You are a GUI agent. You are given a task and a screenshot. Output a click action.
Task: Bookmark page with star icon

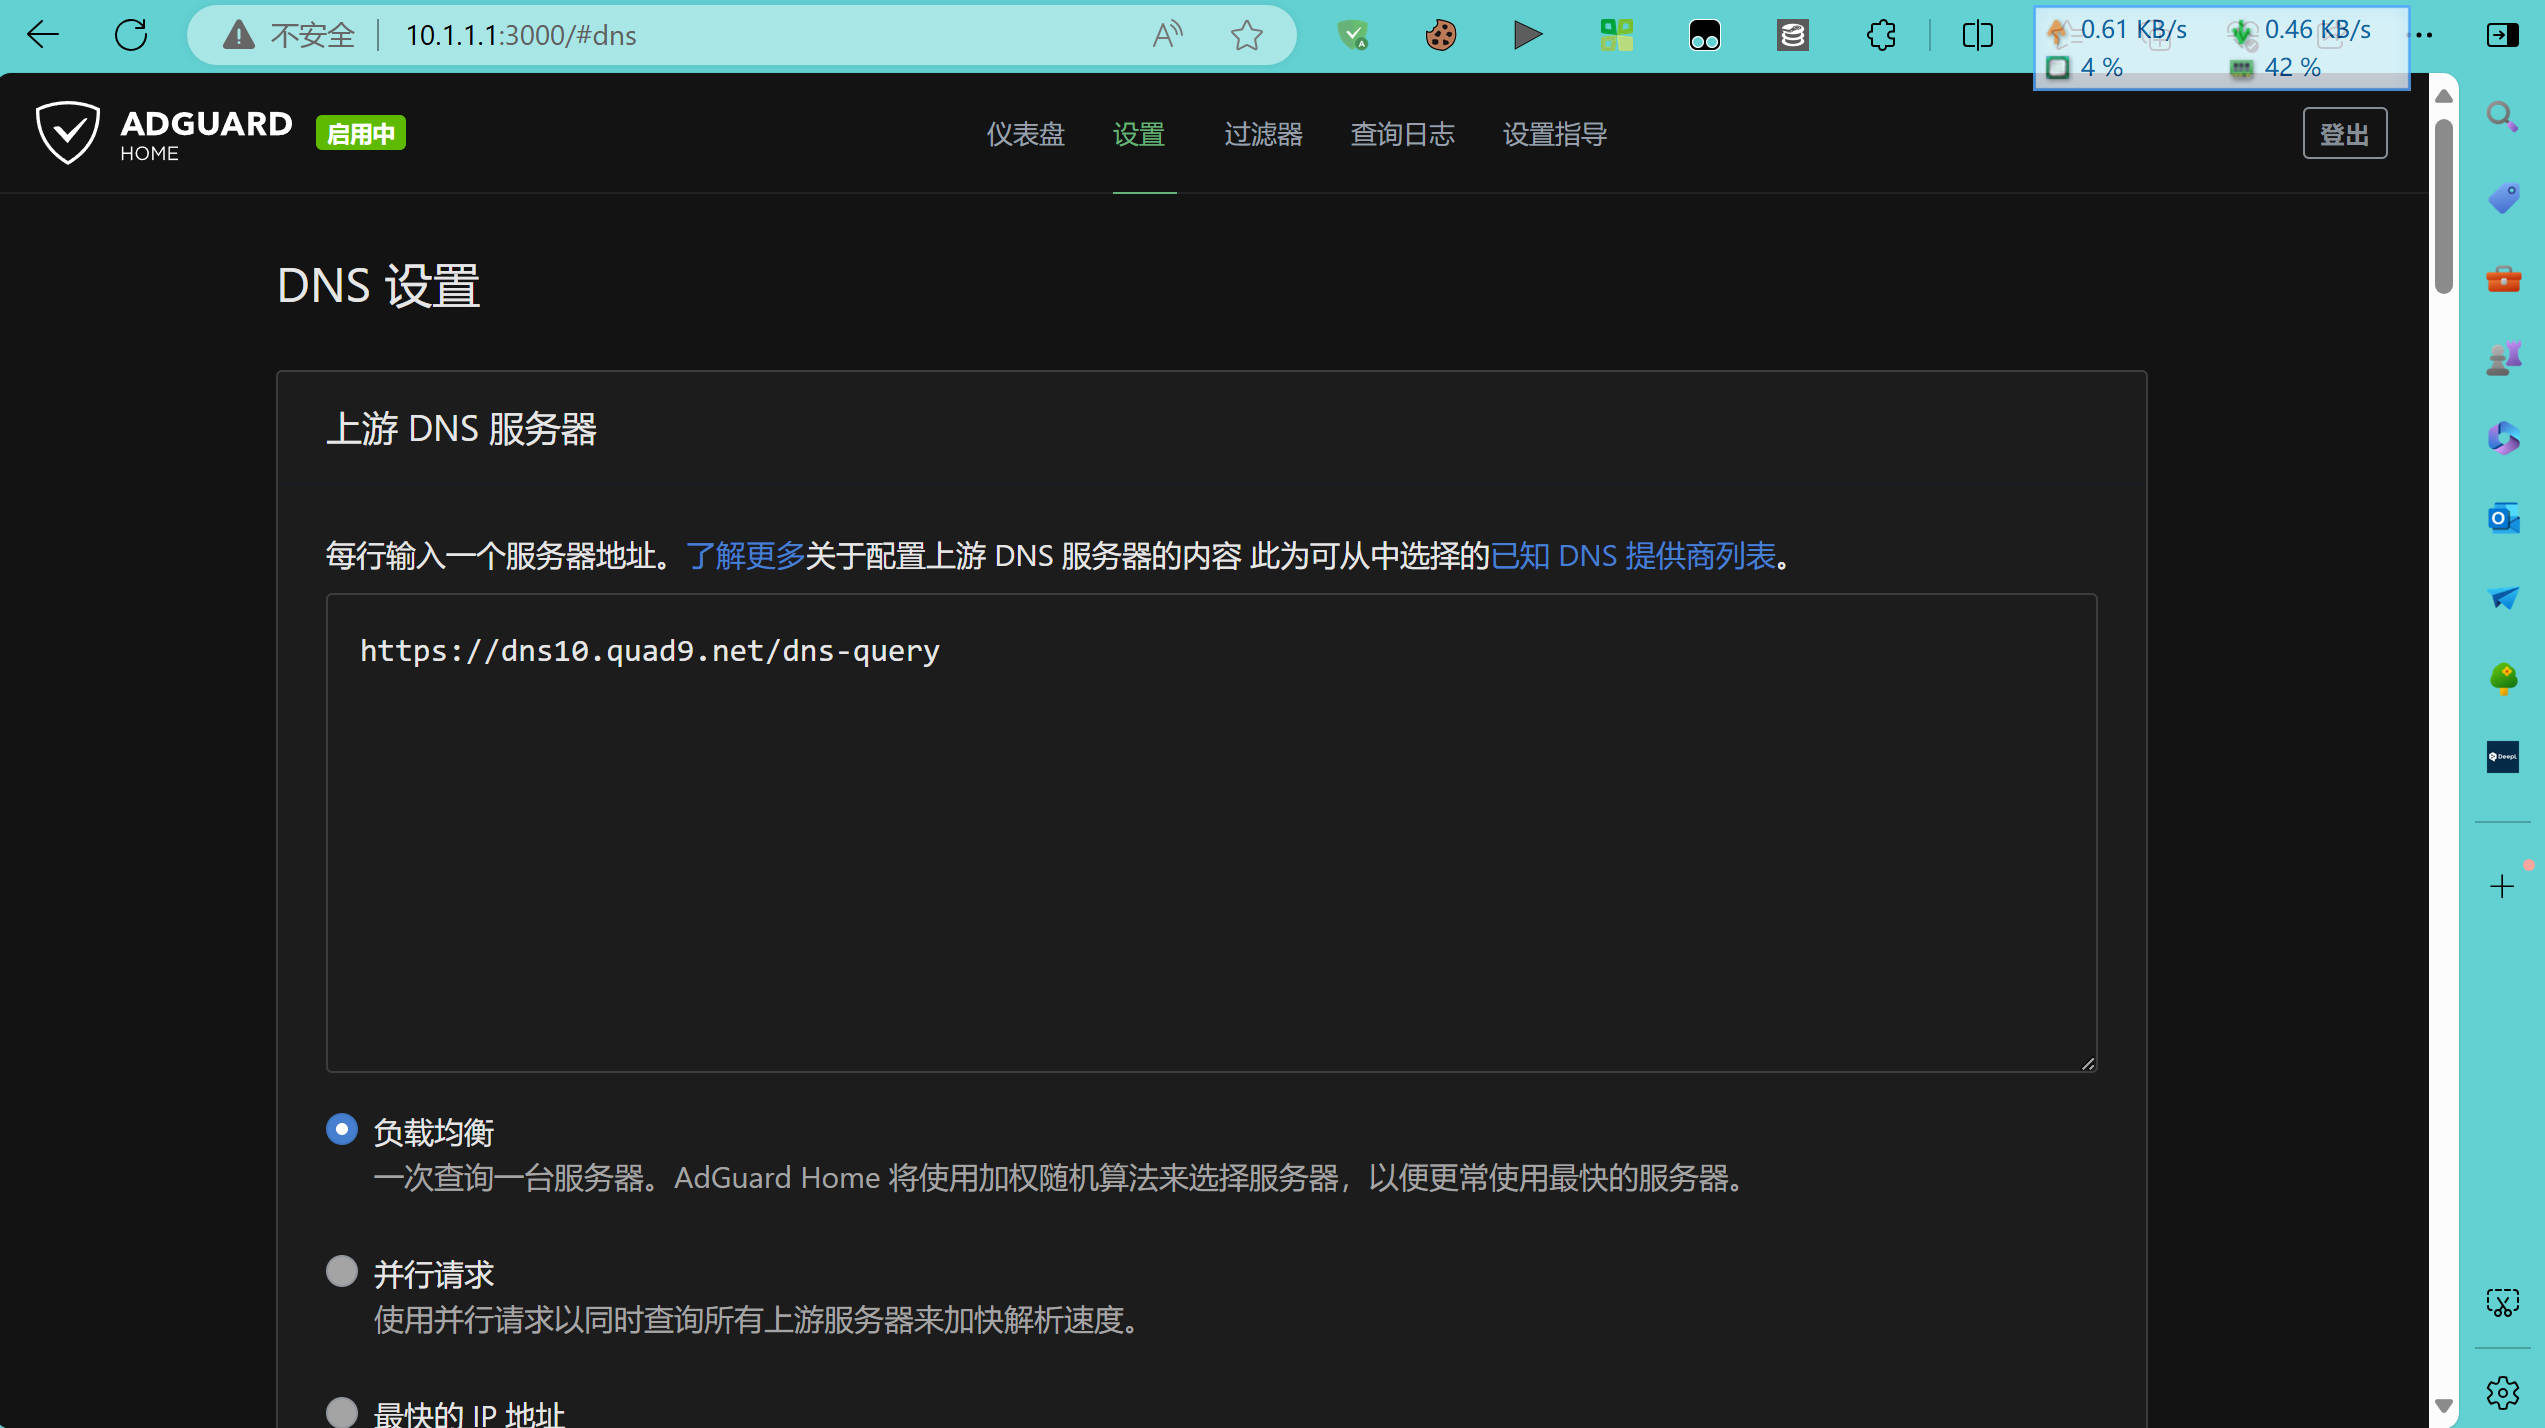pos(1246,35)
